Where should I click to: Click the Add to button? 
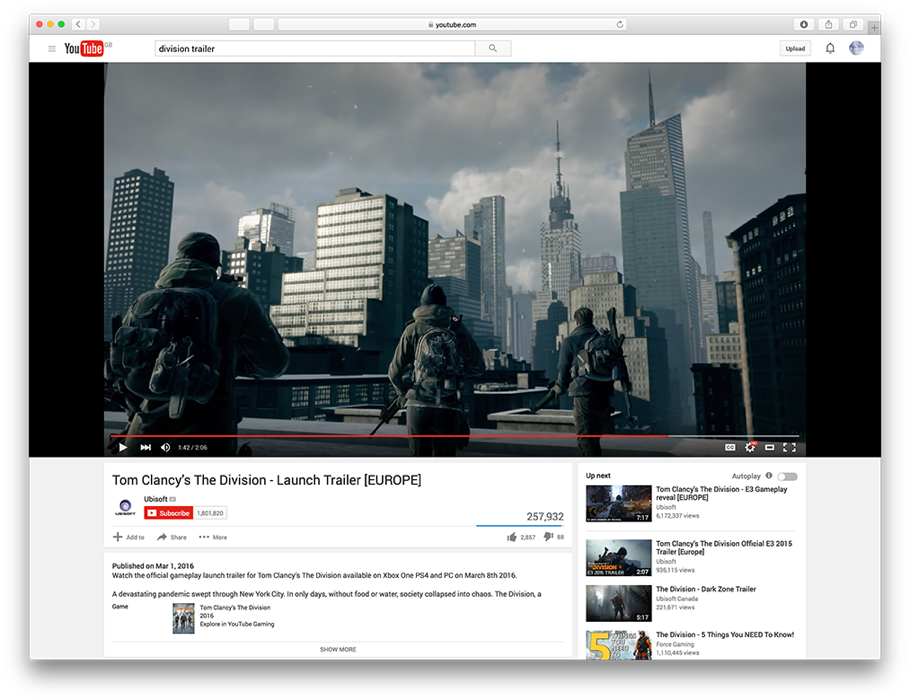click(128, 537)
